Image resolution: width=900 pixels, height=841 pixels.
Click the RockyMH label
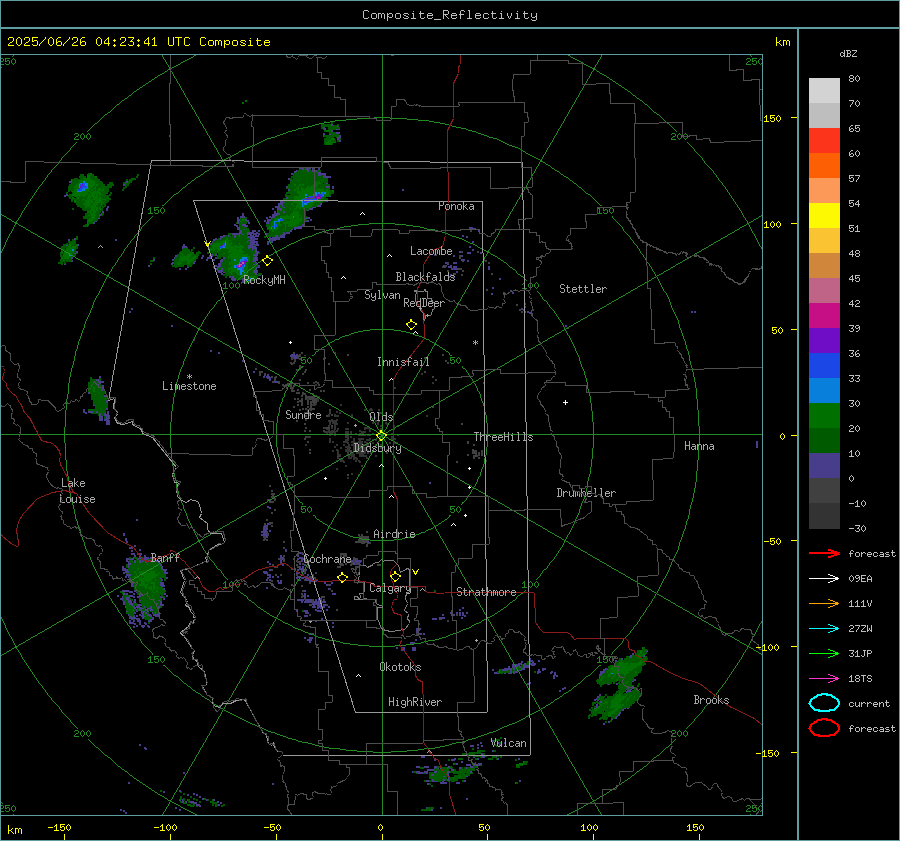(264, 280)
